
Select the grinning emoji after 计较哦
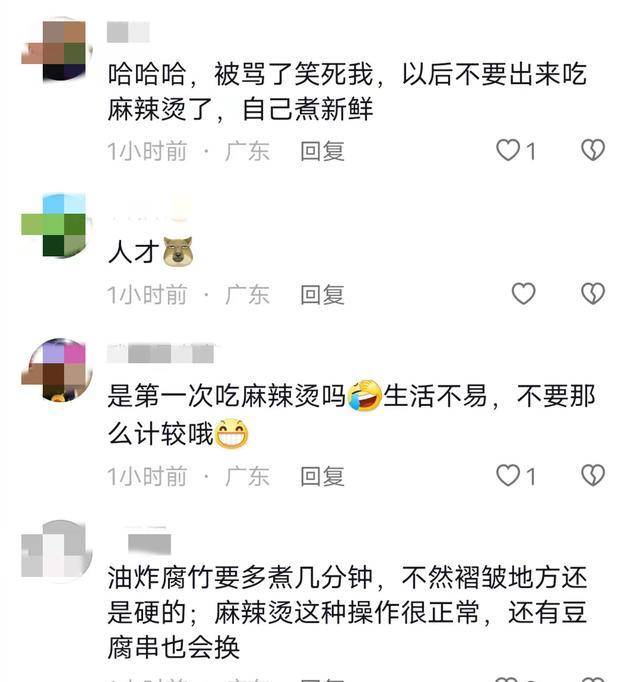coord(232,433)
